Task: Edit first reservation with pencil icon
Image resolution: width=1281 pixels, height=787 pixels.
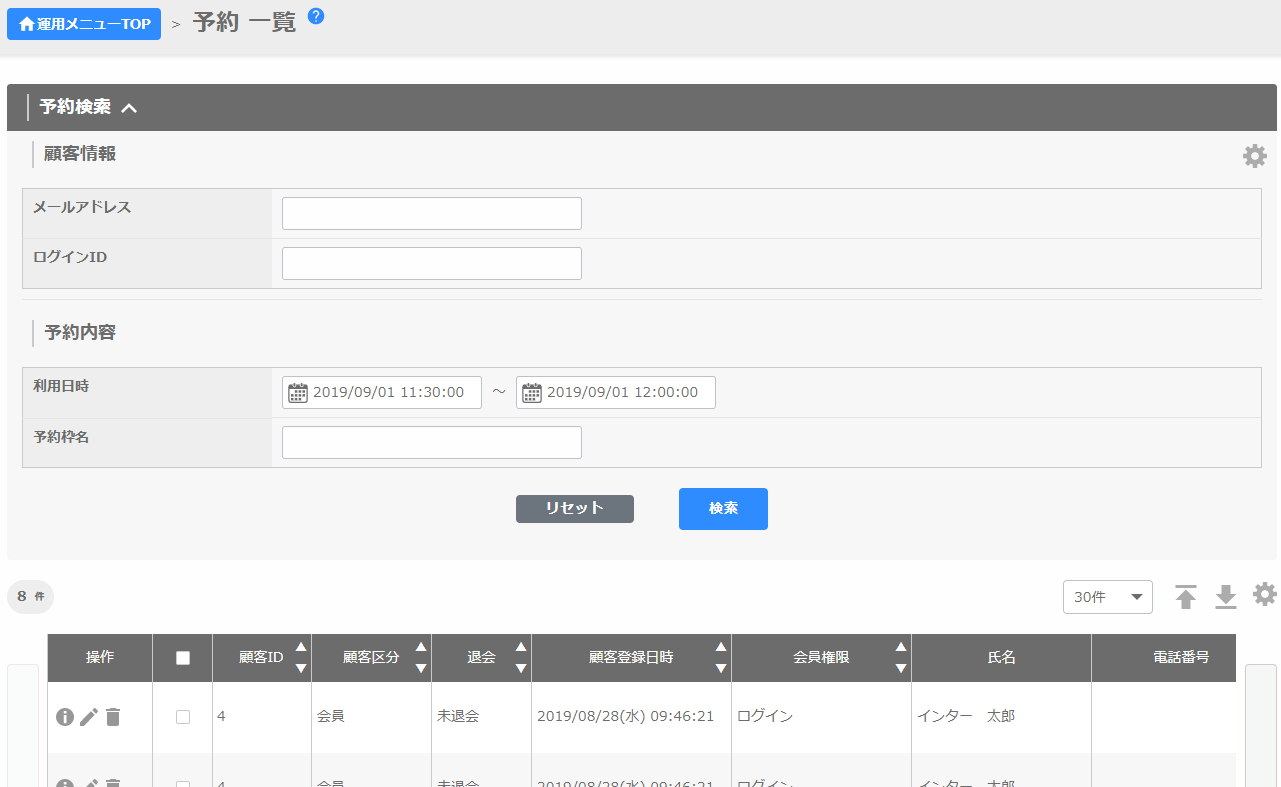Action: [x=89, y=717]
